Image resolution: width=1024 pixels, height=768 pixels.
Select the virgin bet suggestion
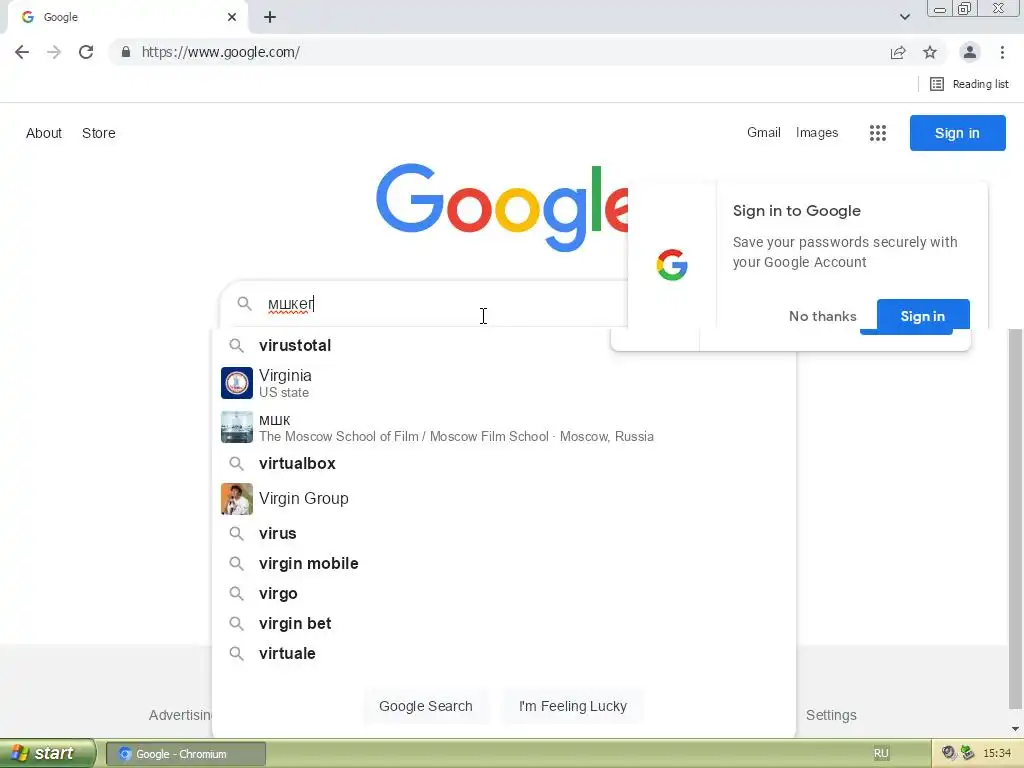coord(504,624)
